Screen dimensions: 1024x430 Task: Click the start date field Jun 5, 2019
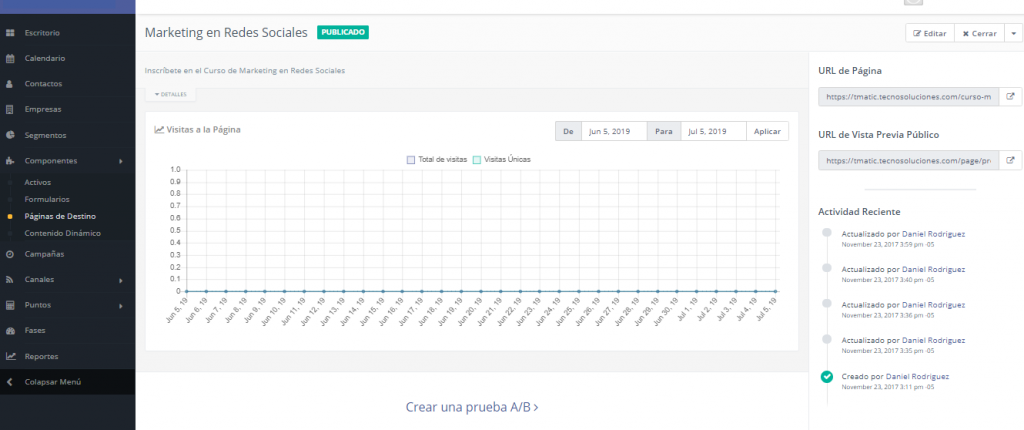tap(613, 131)
